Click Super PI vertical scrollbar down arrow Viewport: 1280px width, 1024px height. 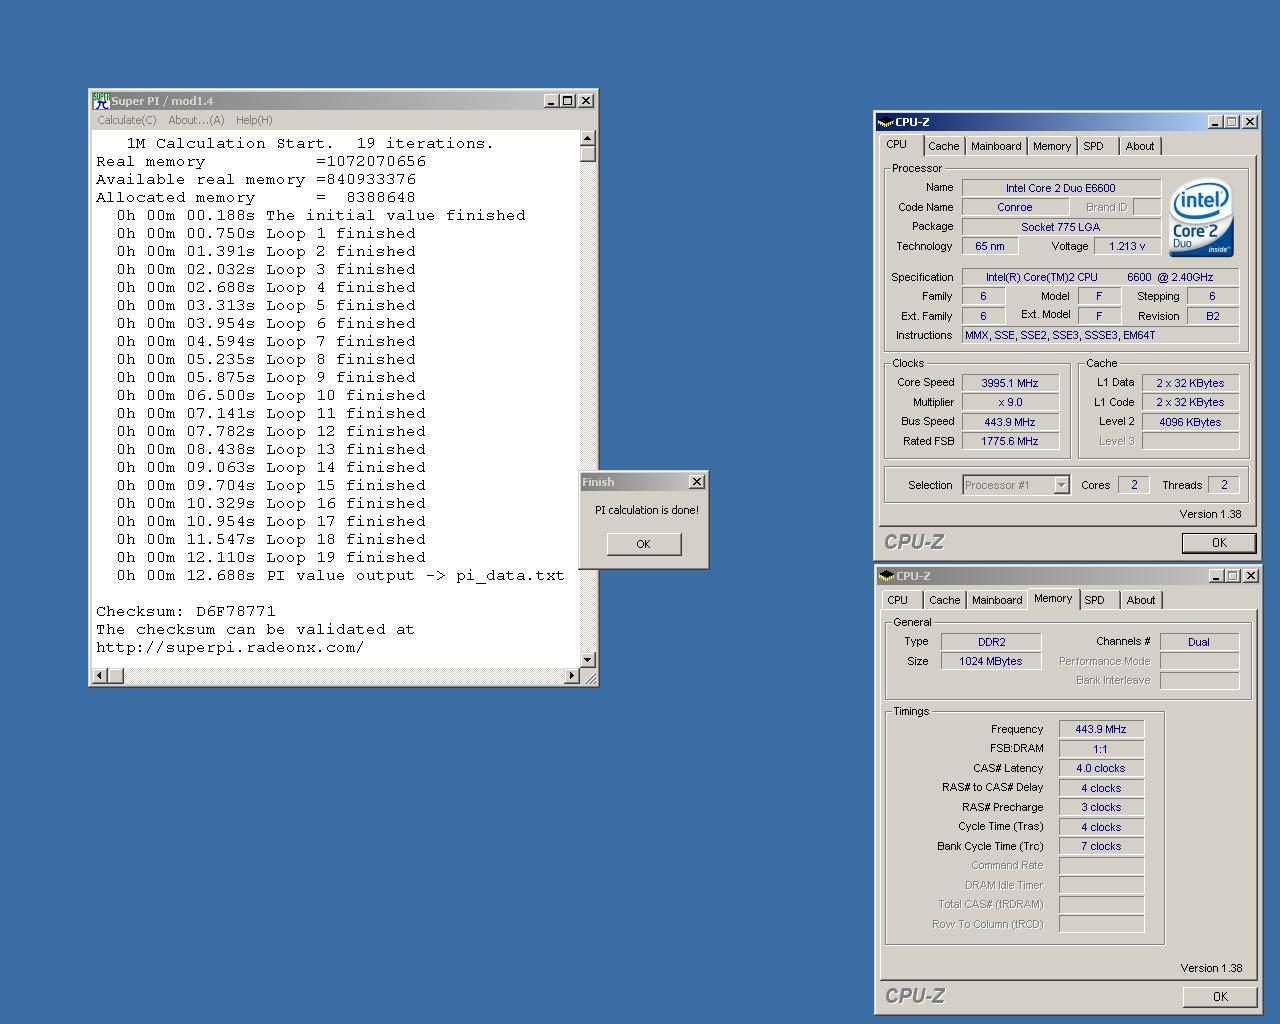click(588, 659)
